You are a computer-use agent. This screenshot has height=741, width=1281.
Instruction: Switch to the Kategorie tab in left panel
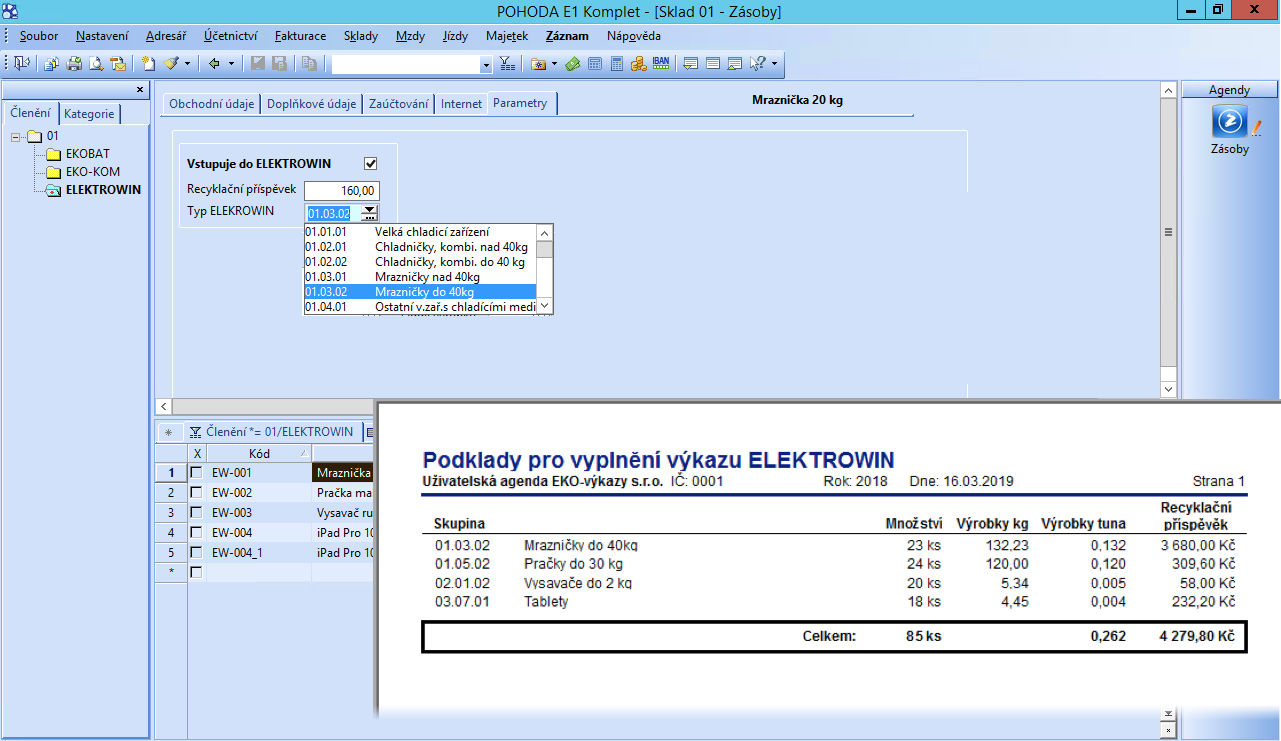point(89,114)
